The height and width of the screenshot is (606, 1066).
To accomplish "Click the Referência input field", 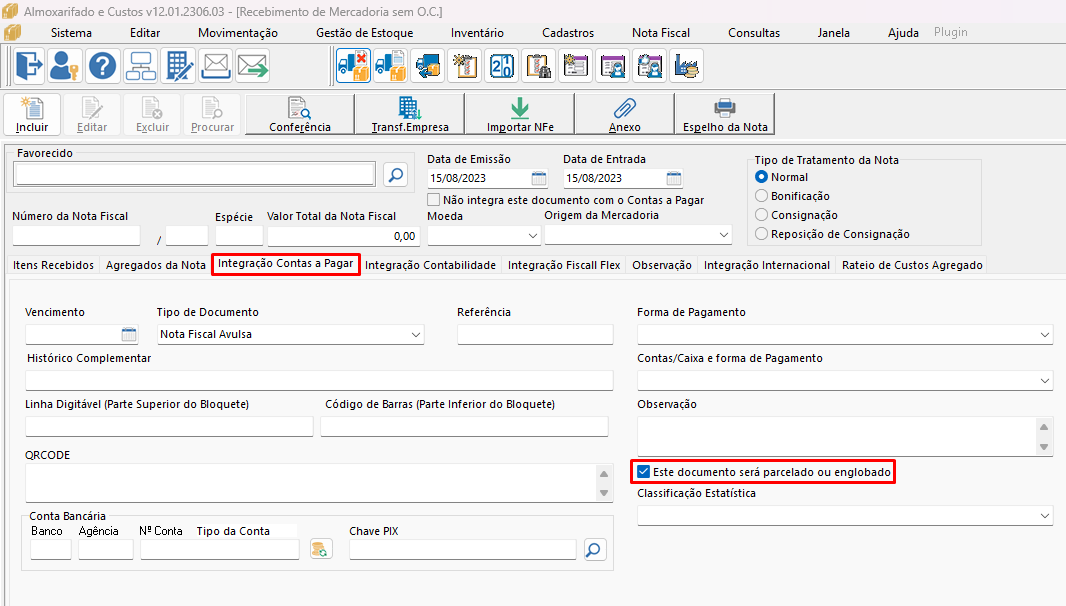I will click(x=535, y=335).
